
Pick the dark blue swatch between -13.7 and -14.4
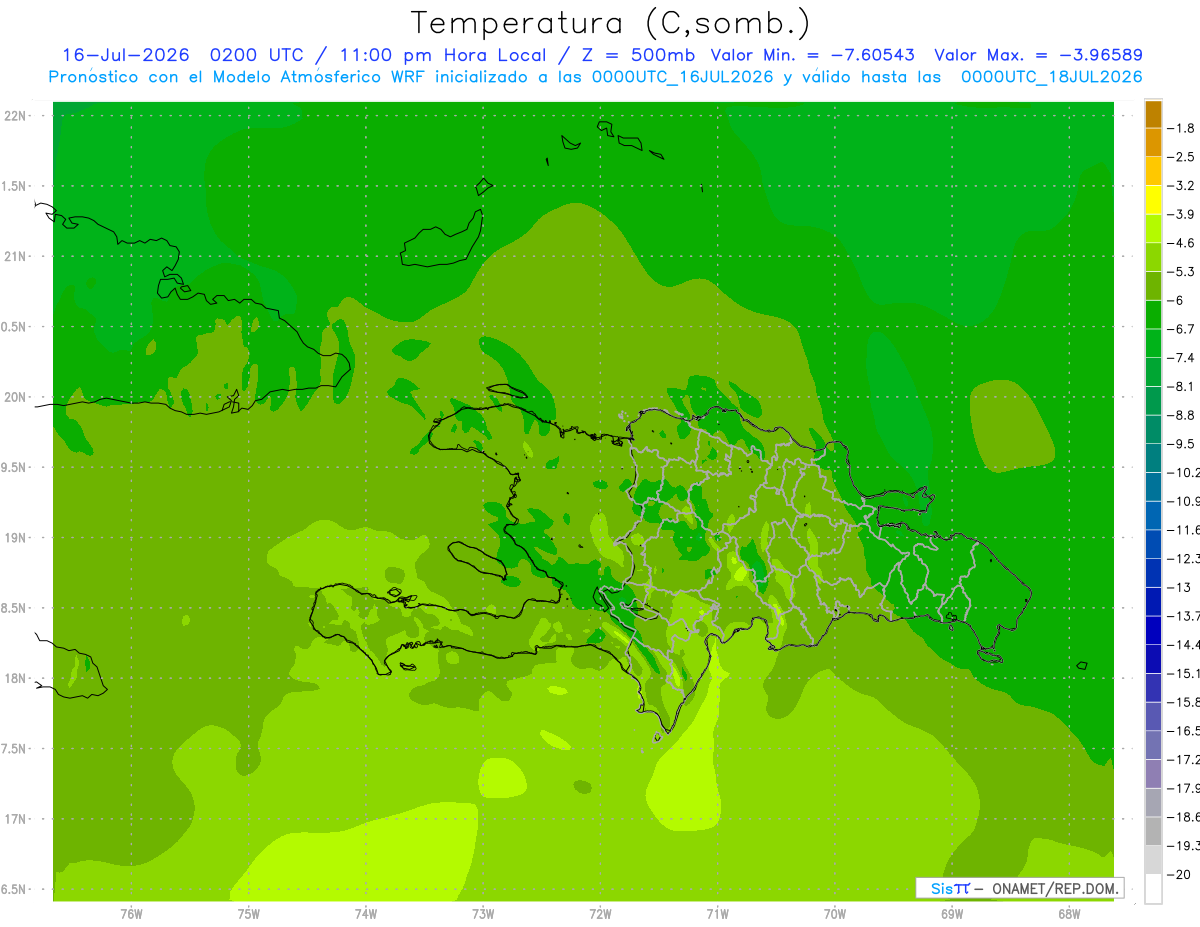click(x=1153, y=630)
